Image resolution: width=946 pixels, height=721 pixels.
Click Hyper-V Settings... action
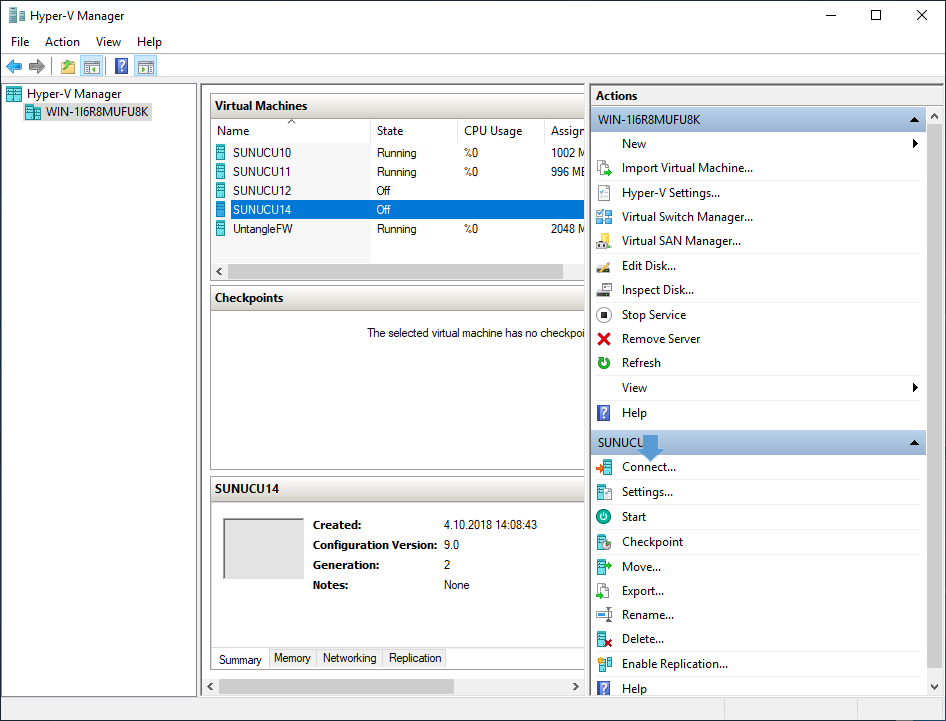[x=671, y=193]
